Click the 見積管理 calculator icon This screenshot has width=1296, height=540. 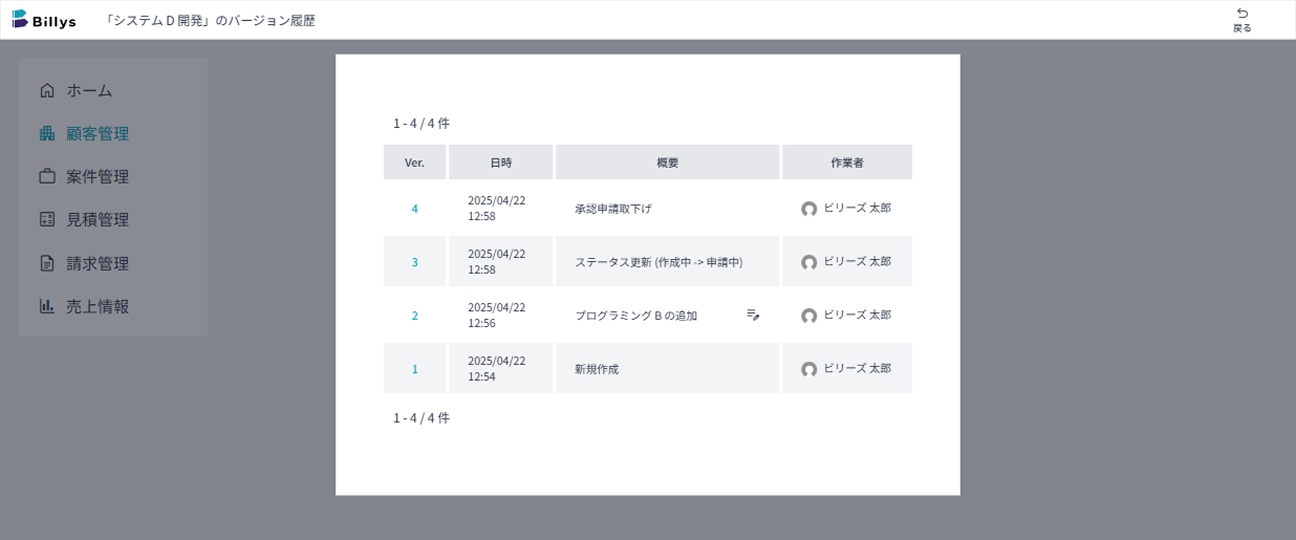tap(47, 219)
